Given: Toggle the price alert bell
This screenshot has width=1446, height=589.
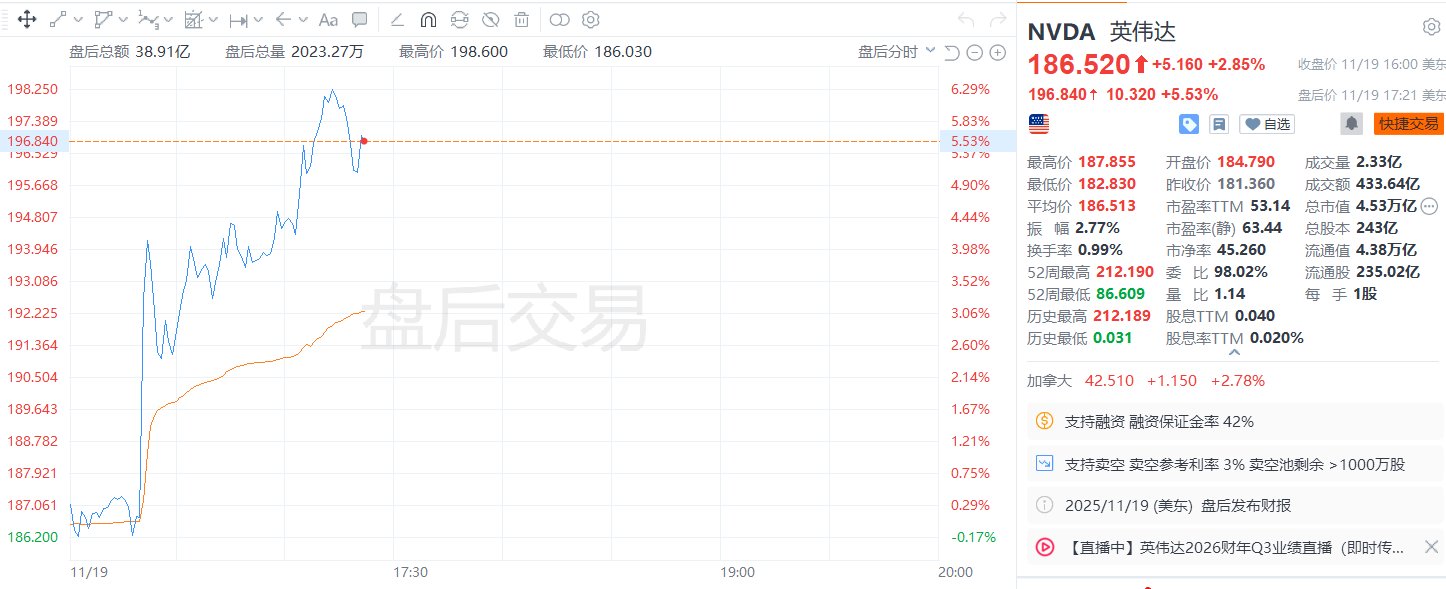Looking at the screenshot, I should pos(1351,124).
